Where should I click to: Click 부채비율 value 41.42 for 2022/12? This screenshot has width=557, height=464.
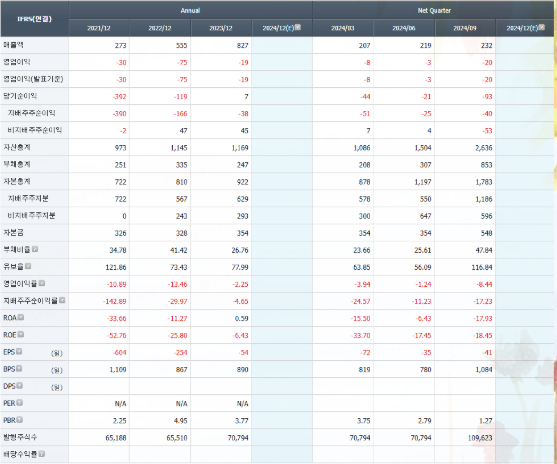(x=178, y=250)
